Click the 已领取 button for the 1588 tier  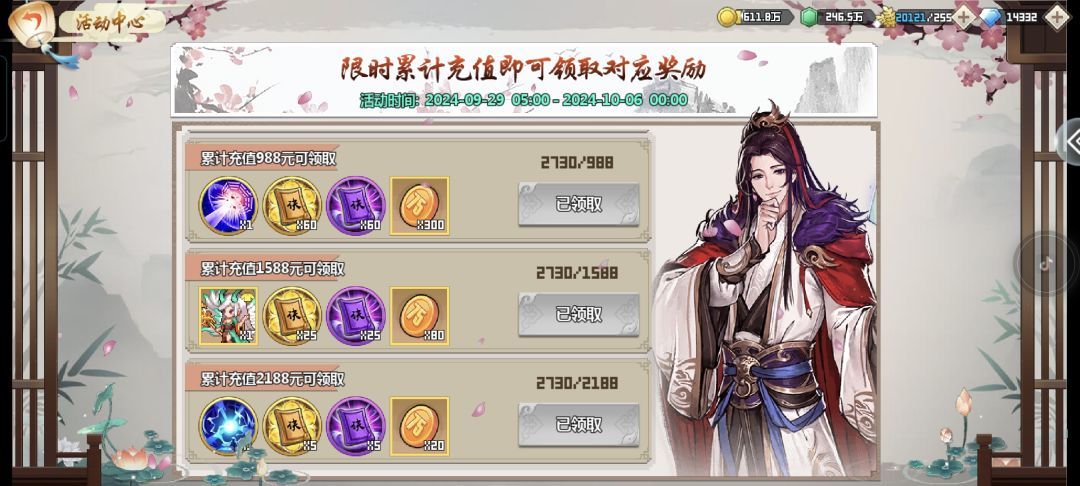click(x=579, y=315)
